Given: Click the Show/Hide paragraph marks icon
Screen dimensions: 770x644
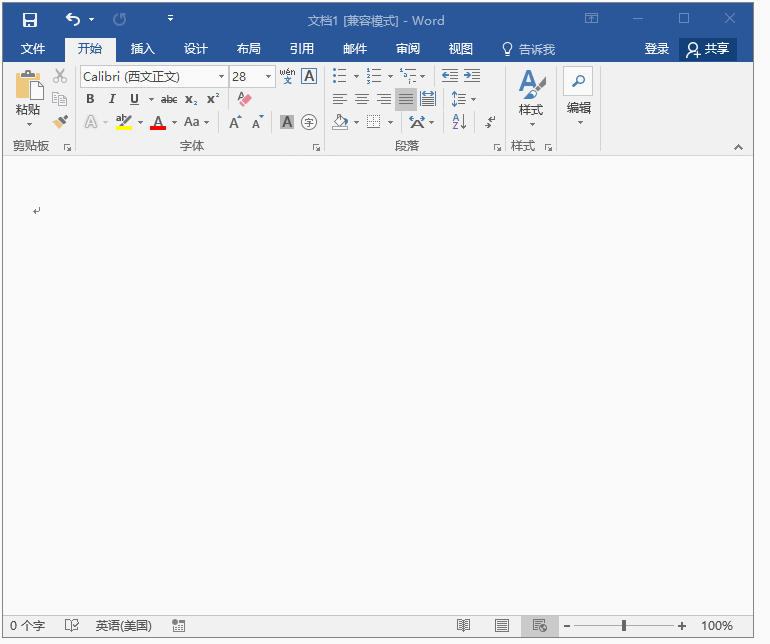Looking at the screenshot, I should point(490,122).
